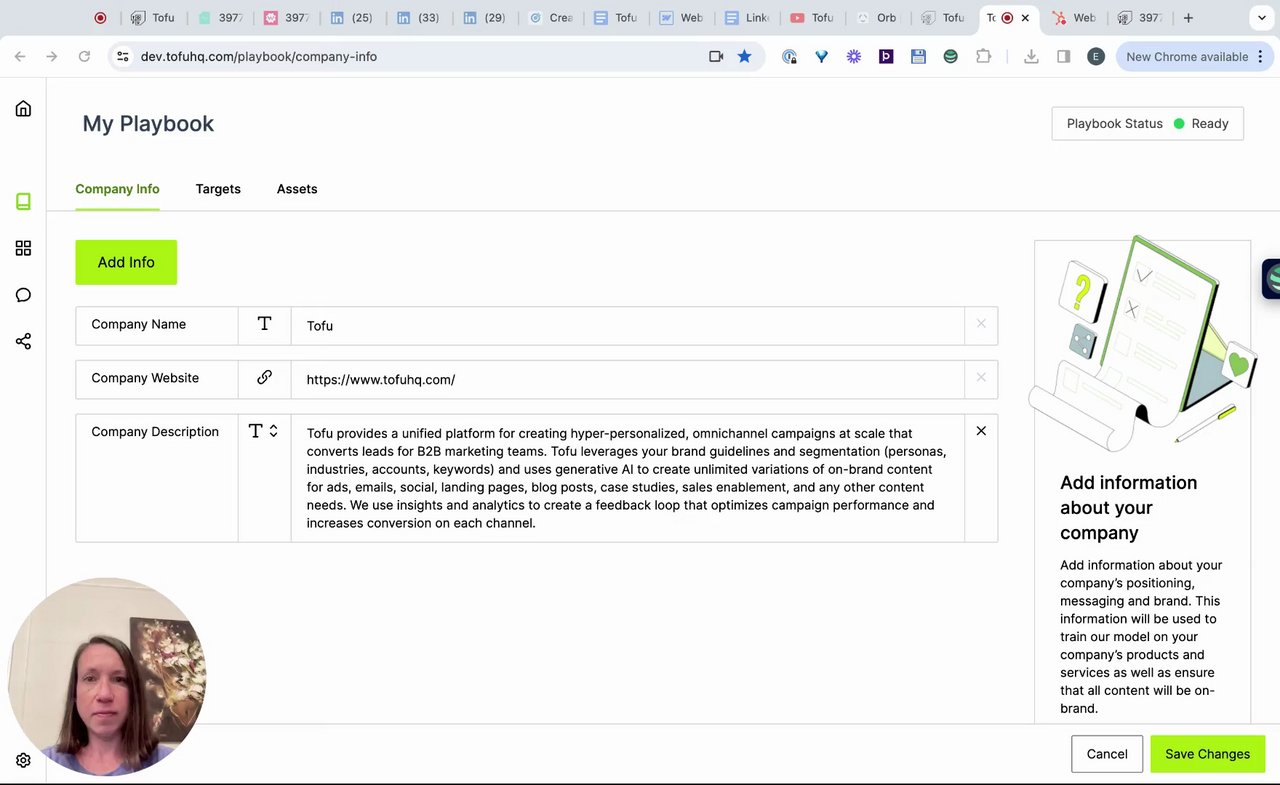Click the text type icon for Company Name
Viewport: 1280px width, 785px height.
click(264, 324)
